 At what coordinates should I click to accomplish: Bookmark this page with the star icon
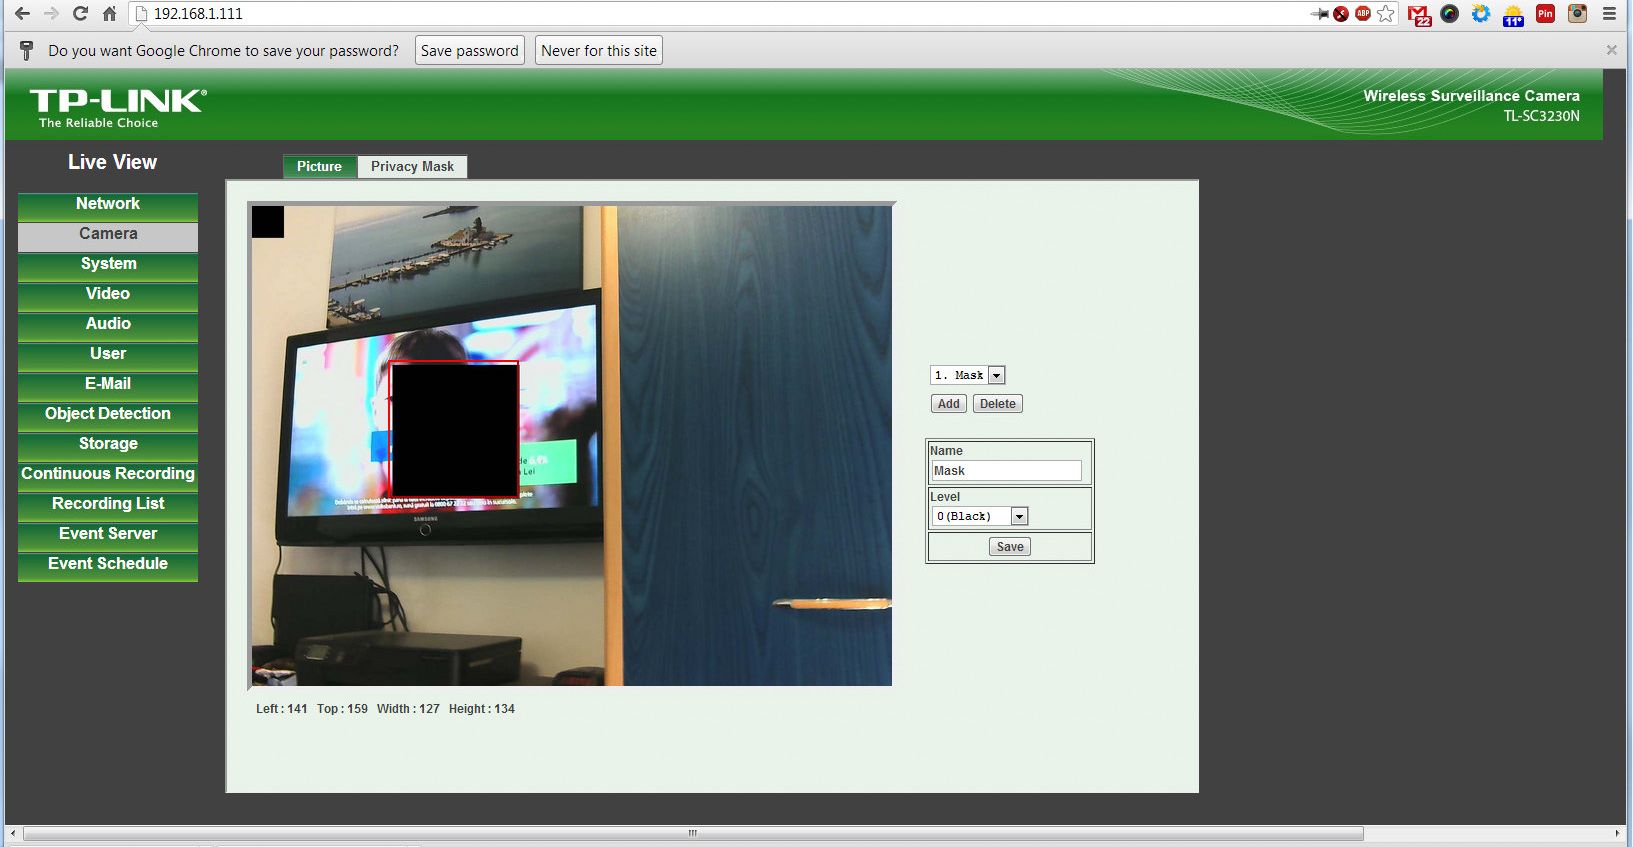tap(1385, 14)
